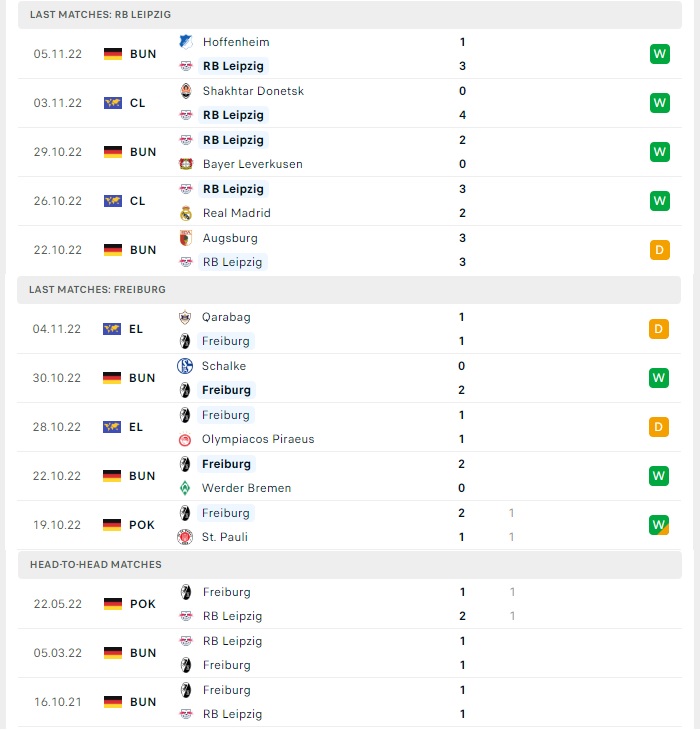Select the 22.05.22 POK head-to-head match row

click(350, 604)
